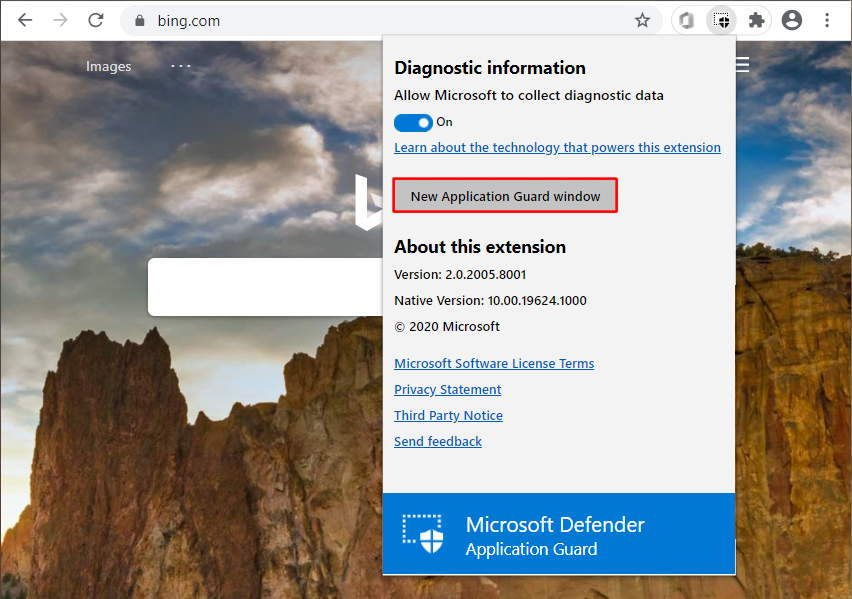Viewport: 852px width, 599px height.
Task: Open the Extensions puzzle-piece menu
Action: point(757,20)
